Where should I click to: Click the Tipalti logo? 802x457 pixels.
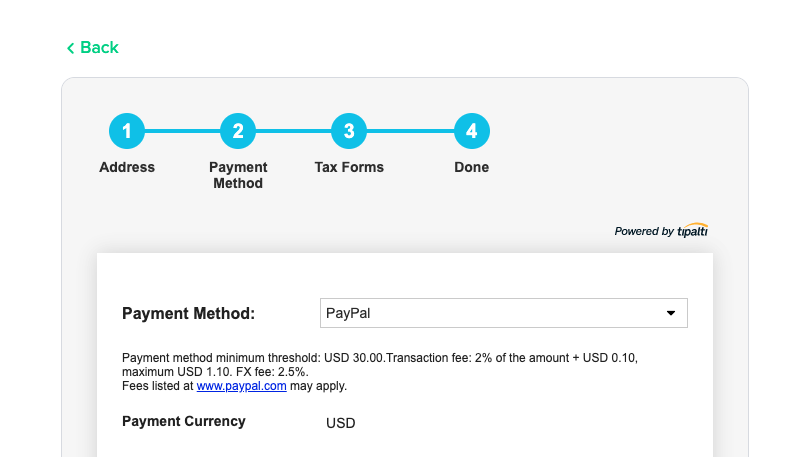click(693, 230)
